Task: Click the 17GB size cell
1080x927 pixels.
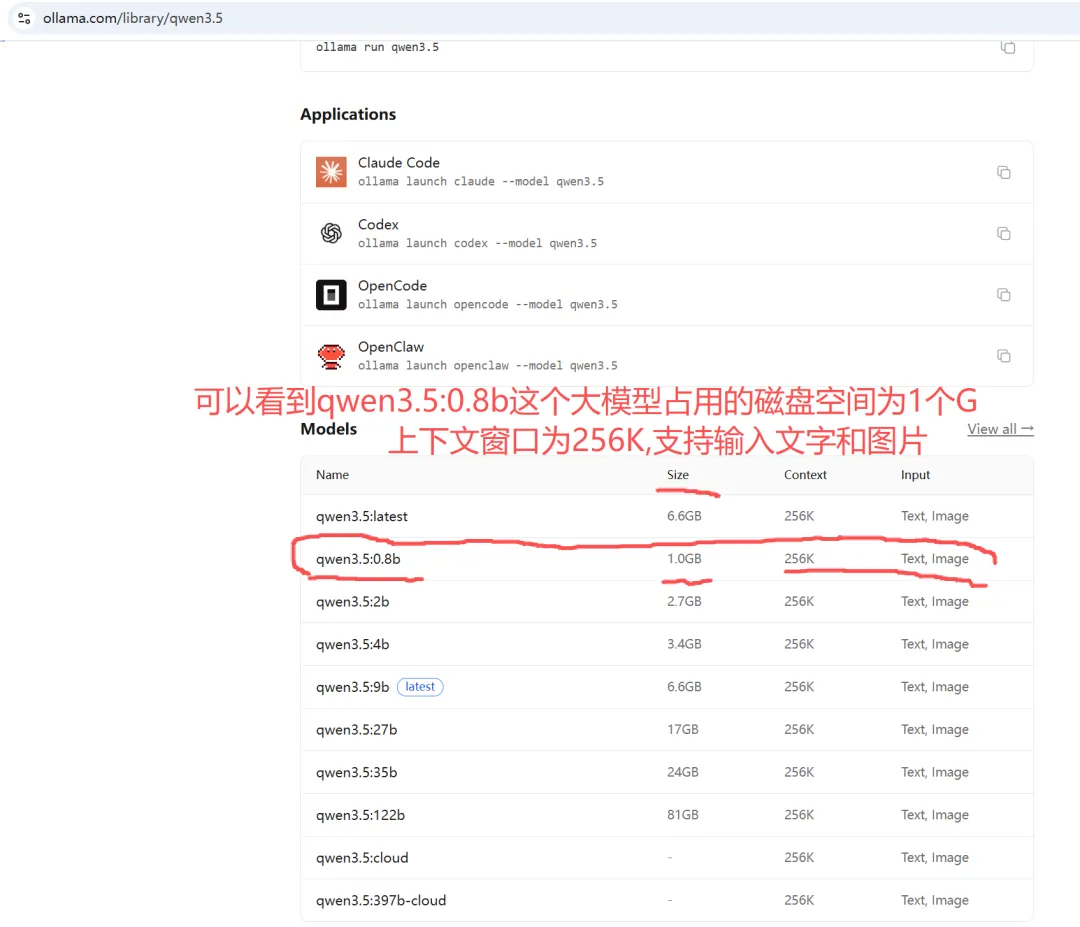Action: coord(683,730)
